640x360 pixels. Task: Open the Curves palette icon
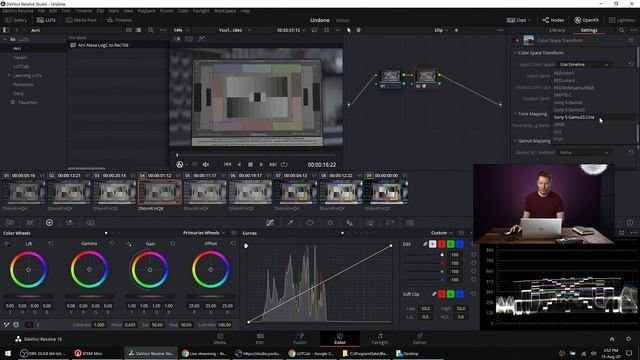270,222
